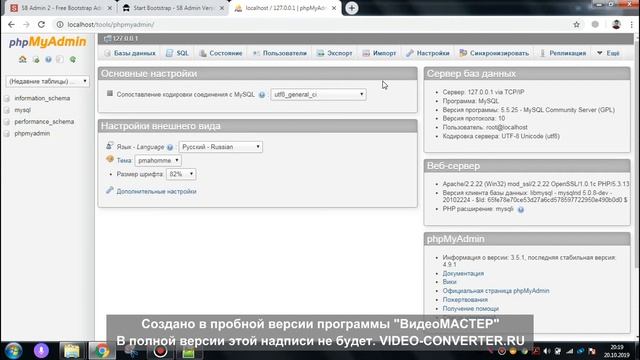Open the pmahomme theme dropdown
This screenshot has width=640, height=360.
click(158, 161)
